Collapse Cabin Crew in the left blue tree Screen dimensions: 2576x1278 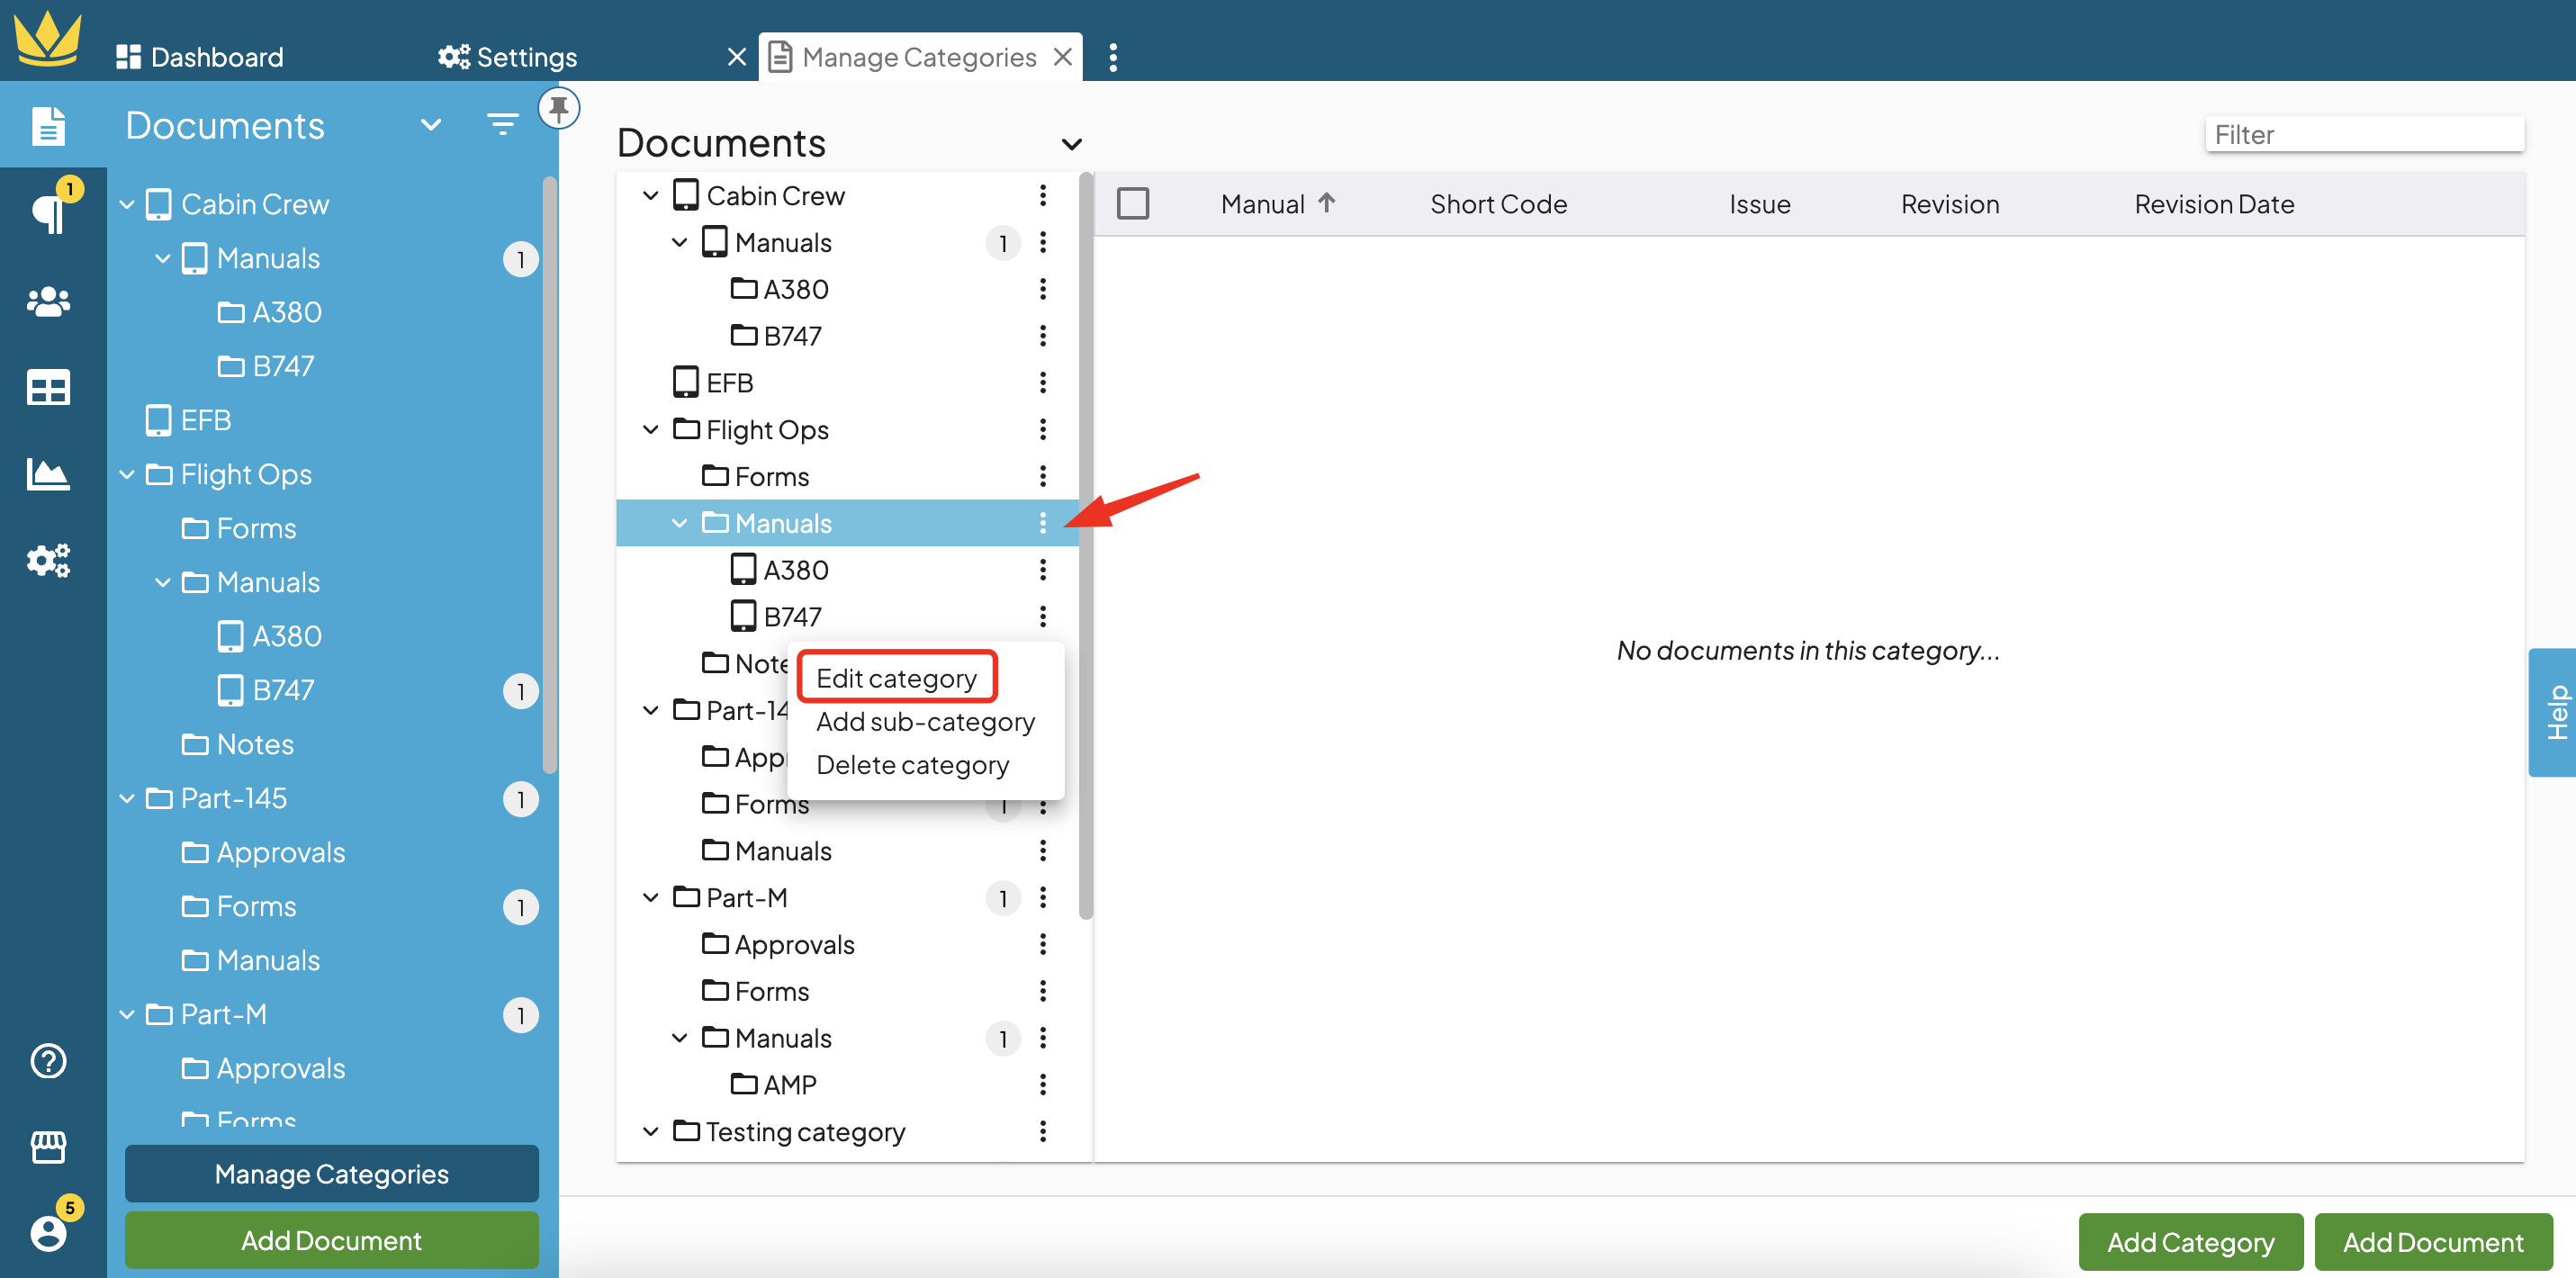127,204
